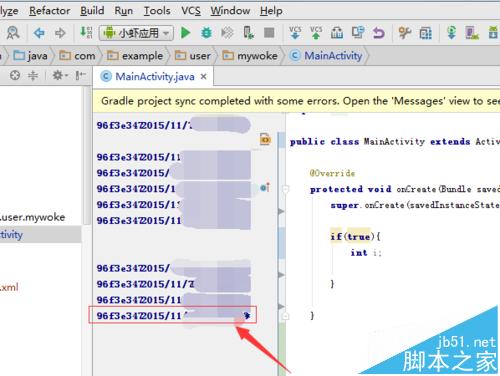Click the super.onCreate call line
The image size is (500, 376).
pos(415,205)
